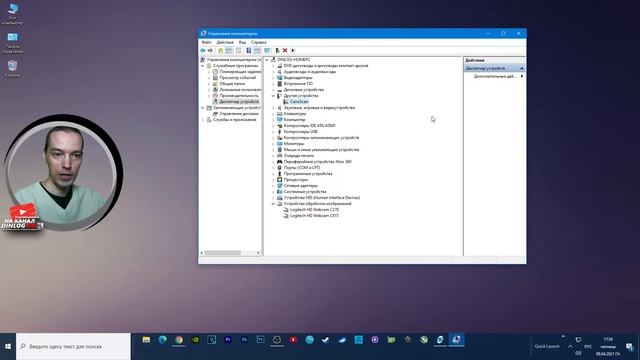Click the scan for hardware changes icon
This screenshot has width=640, height=360.
click(x=267, y=50)
